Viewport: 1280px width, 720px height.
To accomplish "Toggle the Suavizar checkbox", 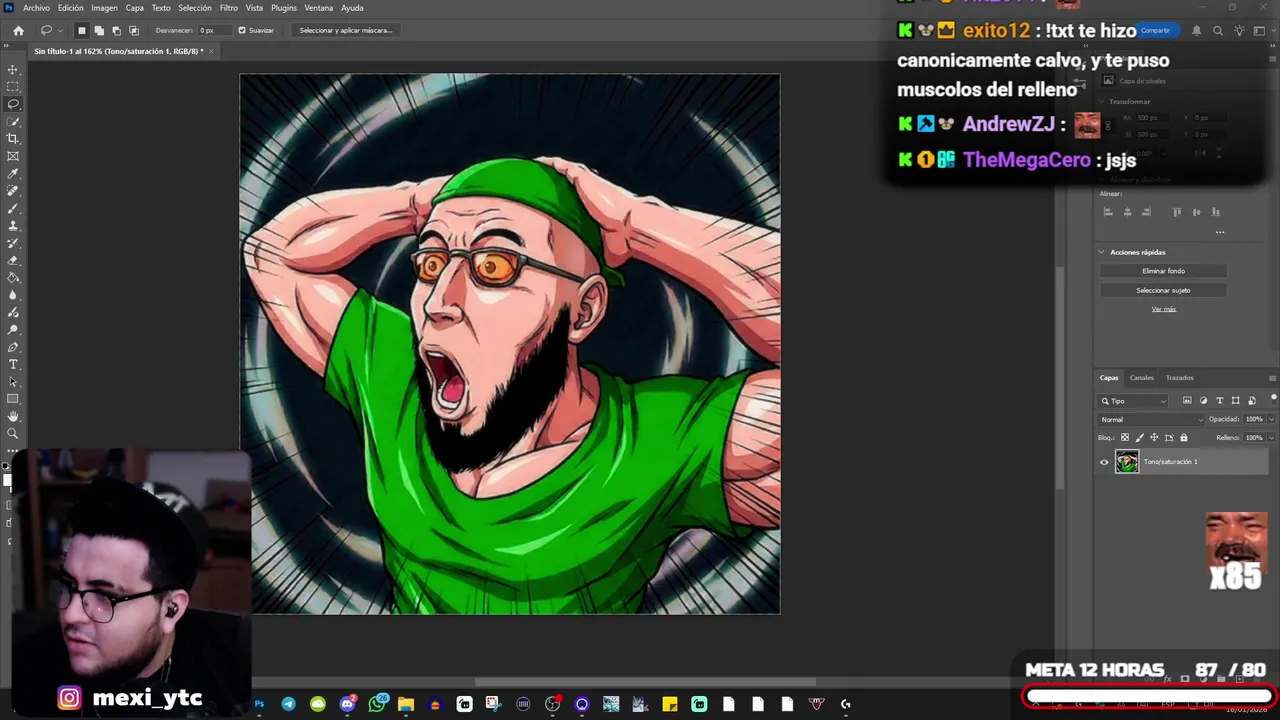I will pyautogui.click(x=242, y=30).
